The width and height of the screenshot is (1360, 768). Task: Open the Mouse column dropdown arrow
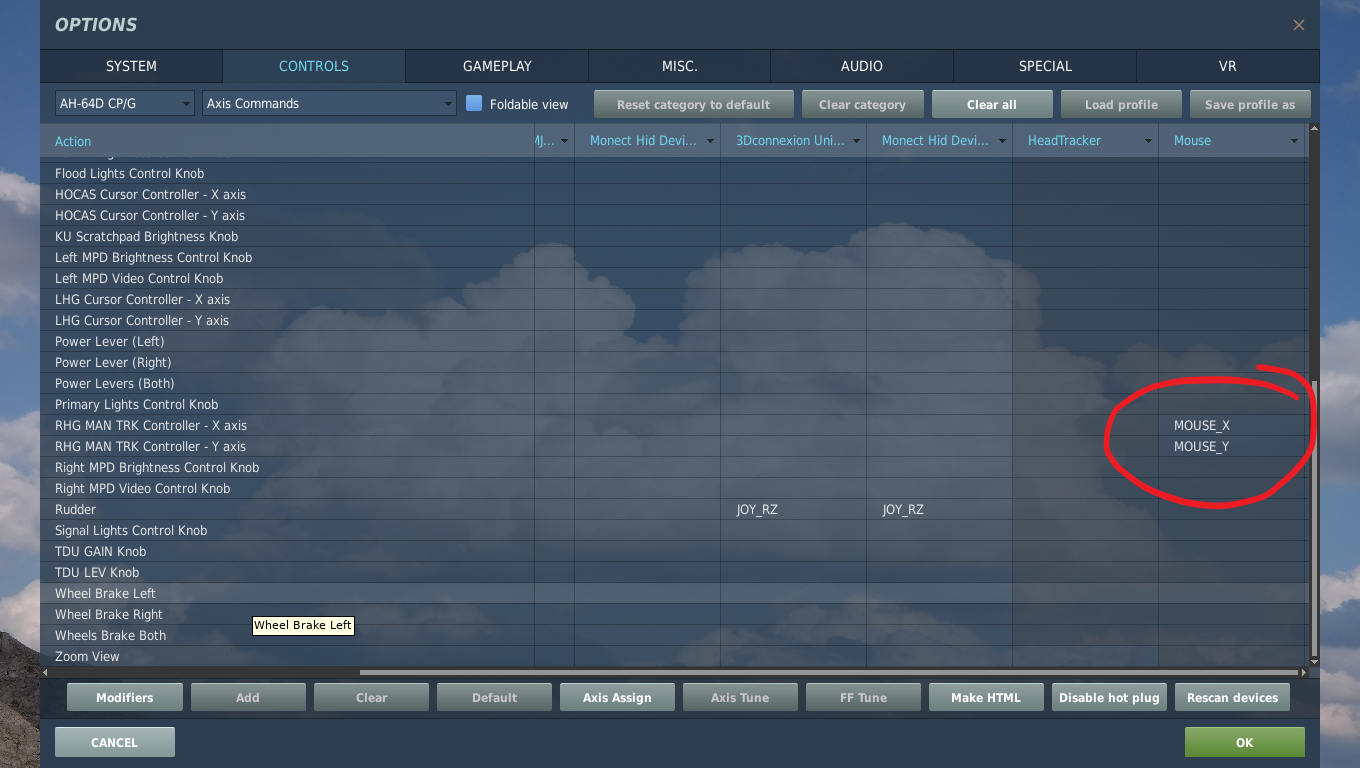pyautogui.click(x=1293, y=141)
